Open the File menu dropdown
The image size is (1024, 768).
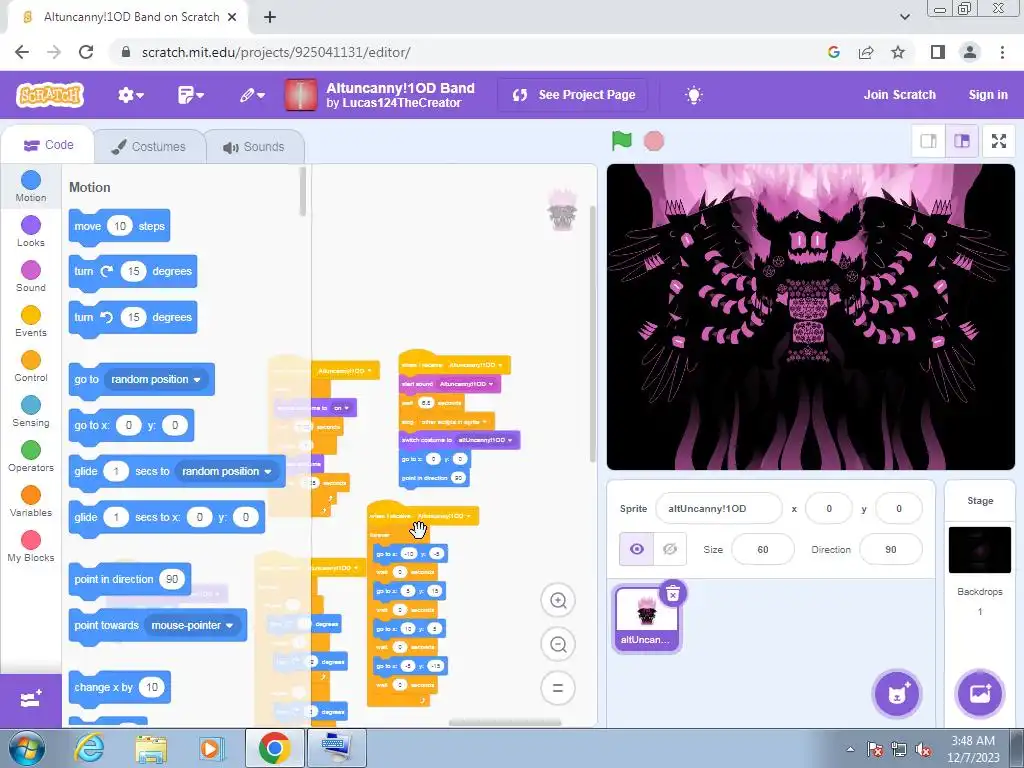(191, 95)
